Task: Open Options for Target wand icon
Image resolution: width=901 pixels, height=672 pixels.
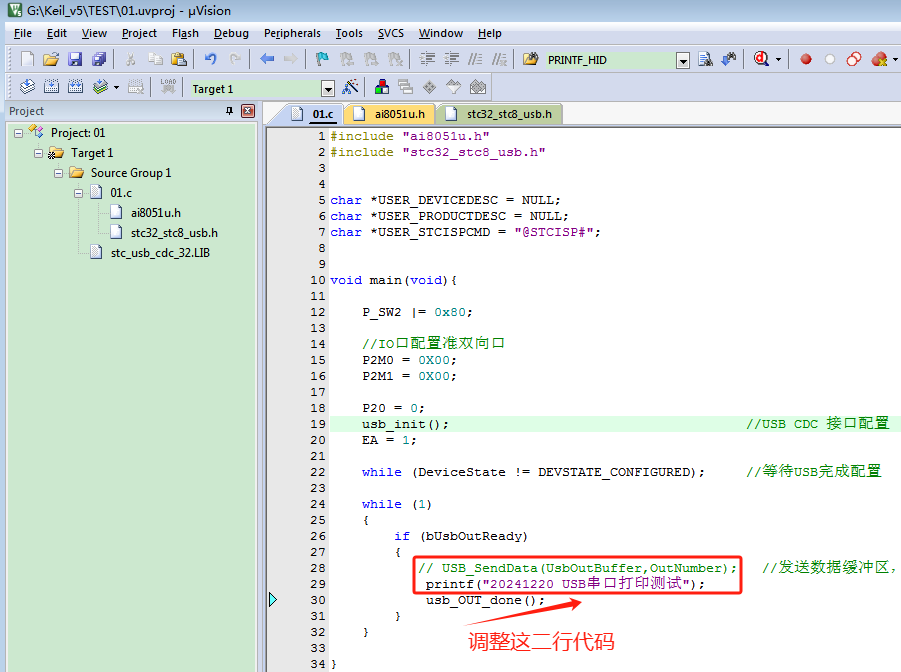Action: point(350,87)
